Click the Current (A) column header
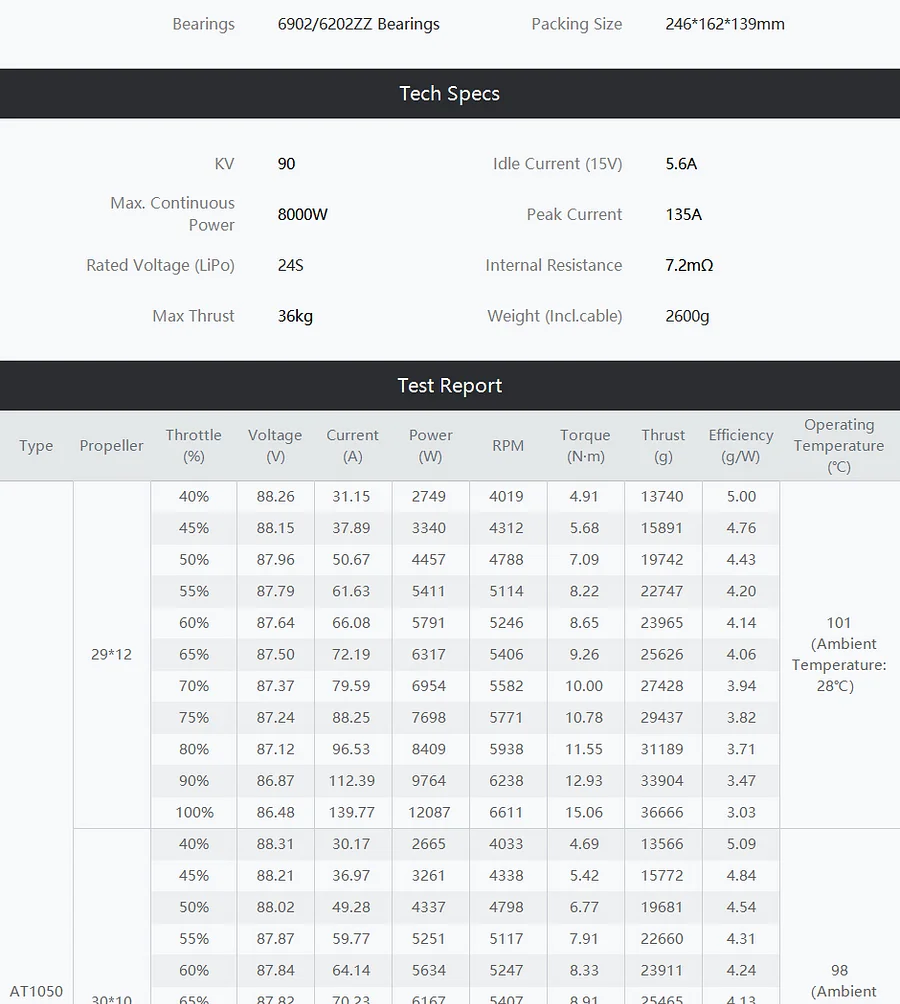Viewport: 900px width, 1004px height. 352,446
